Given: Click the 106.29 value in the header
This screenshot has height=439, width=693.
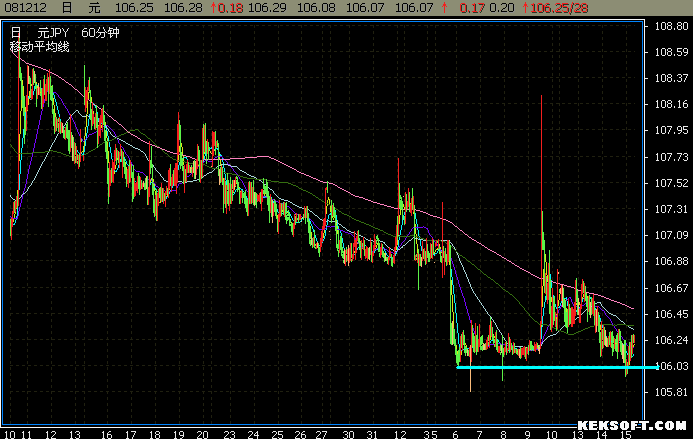Looking at the screenshot, I should click(x=267, y=8).
